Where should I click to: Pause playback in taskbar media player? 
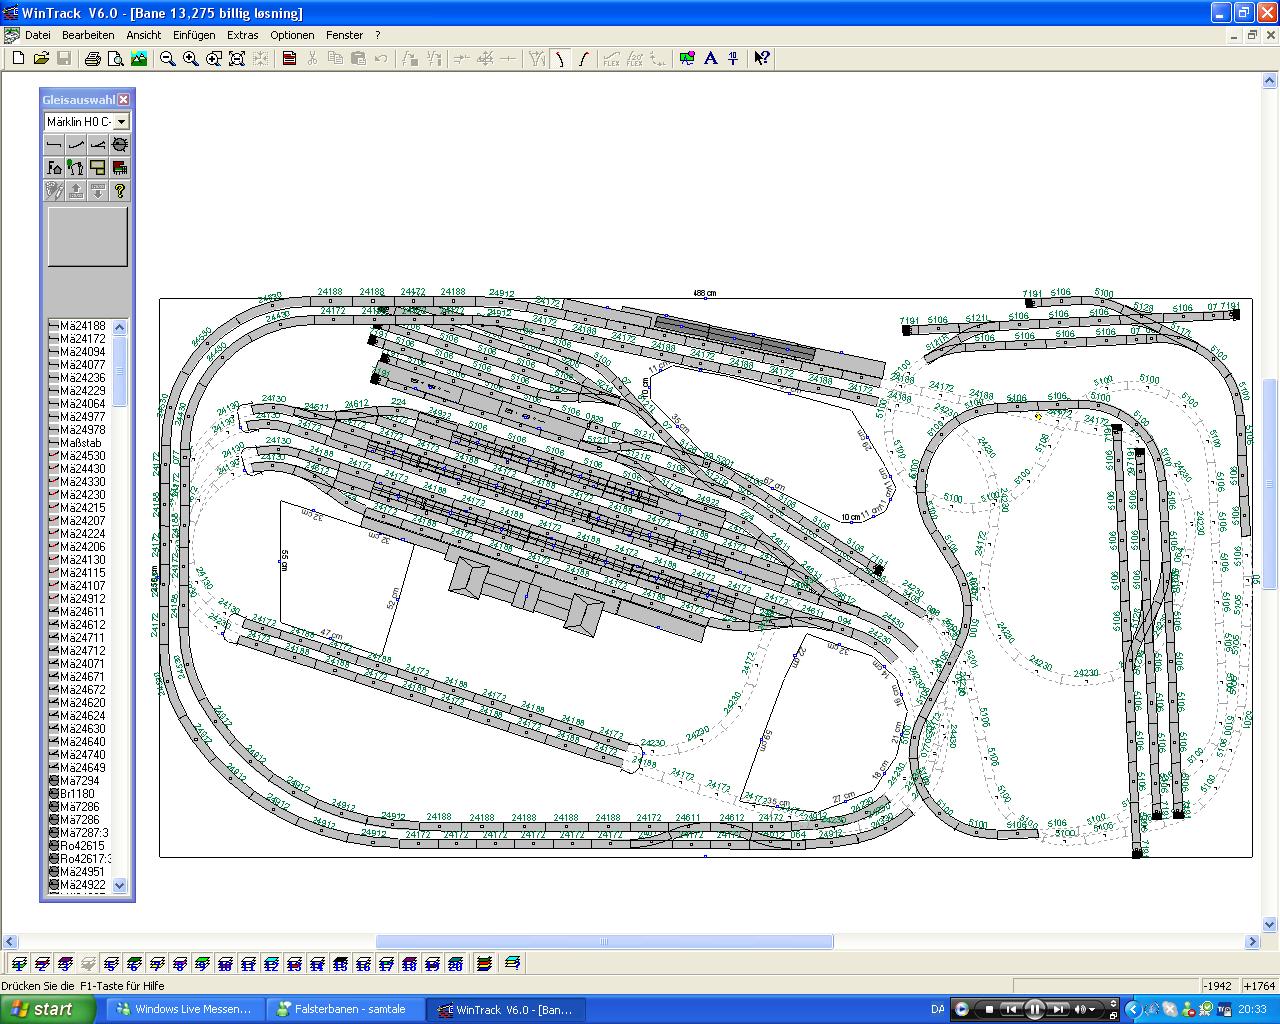point(1035,1009)
